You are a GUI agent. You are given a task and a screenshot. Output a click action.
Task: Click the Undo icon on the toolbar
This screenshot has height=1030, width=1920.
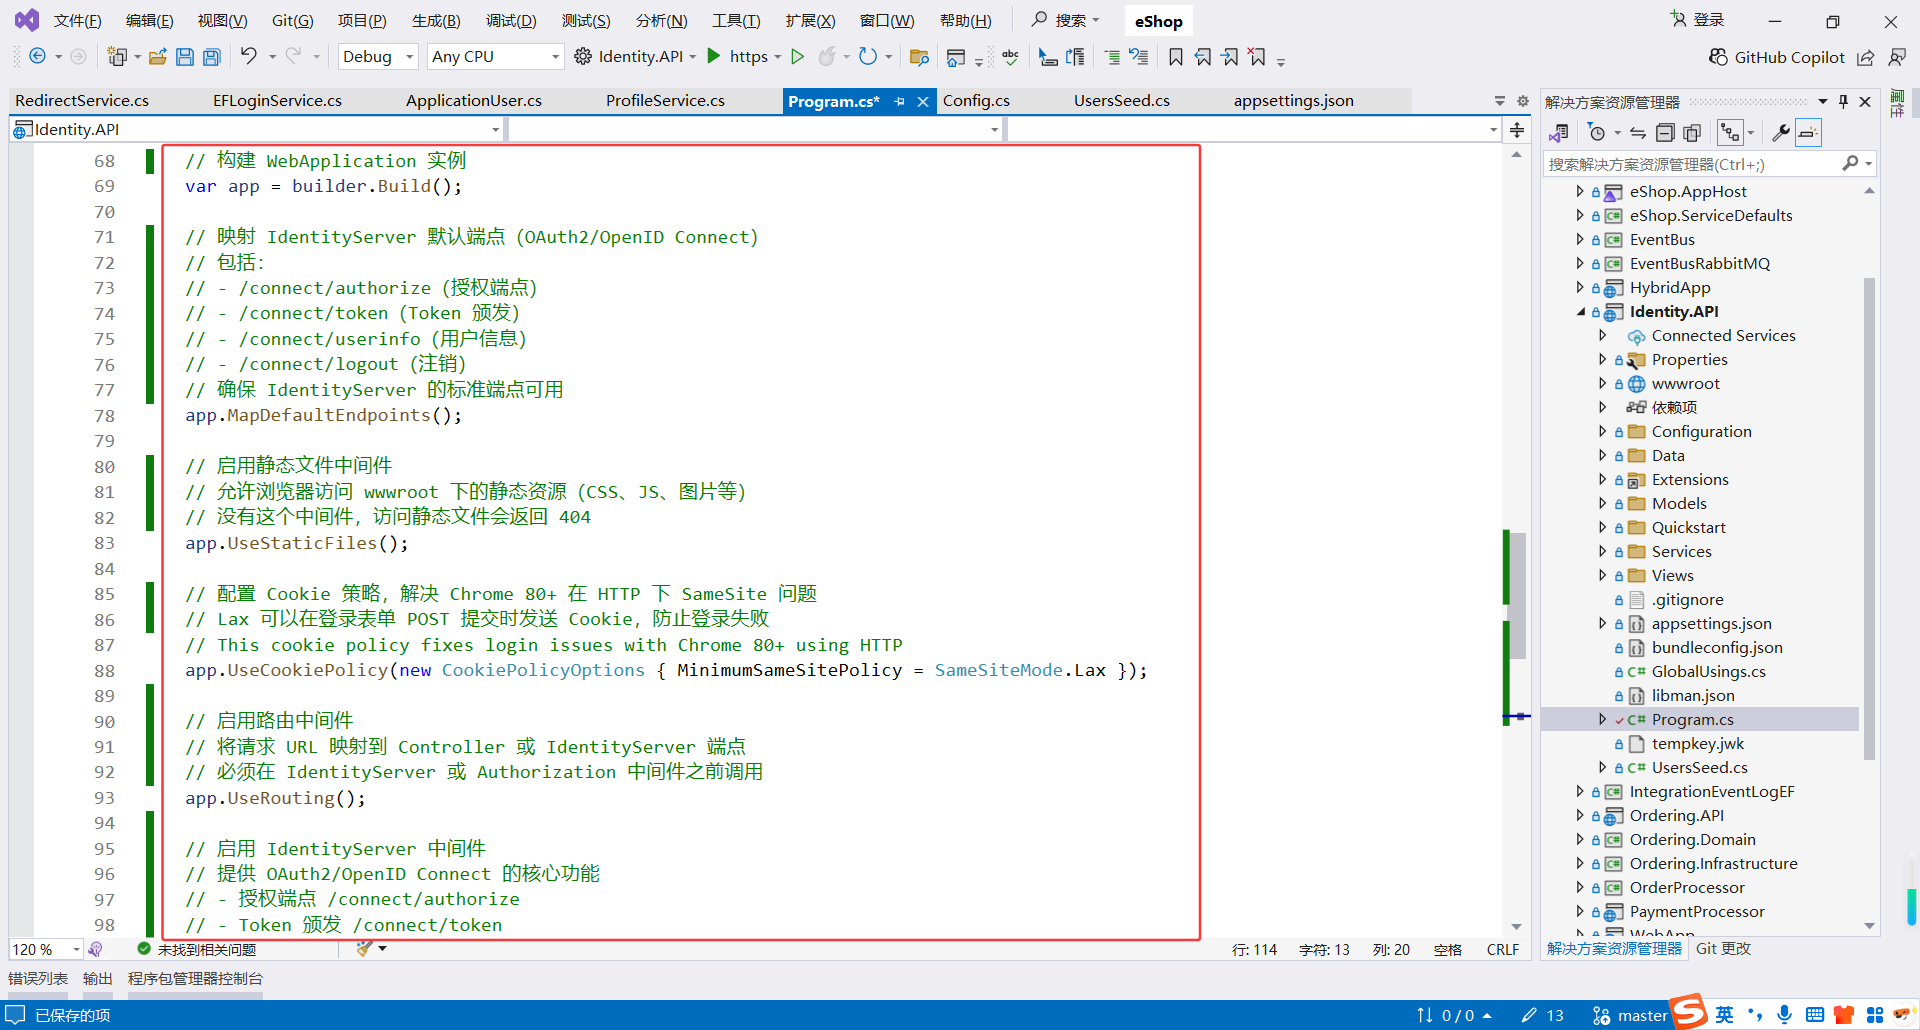[248, 56]
